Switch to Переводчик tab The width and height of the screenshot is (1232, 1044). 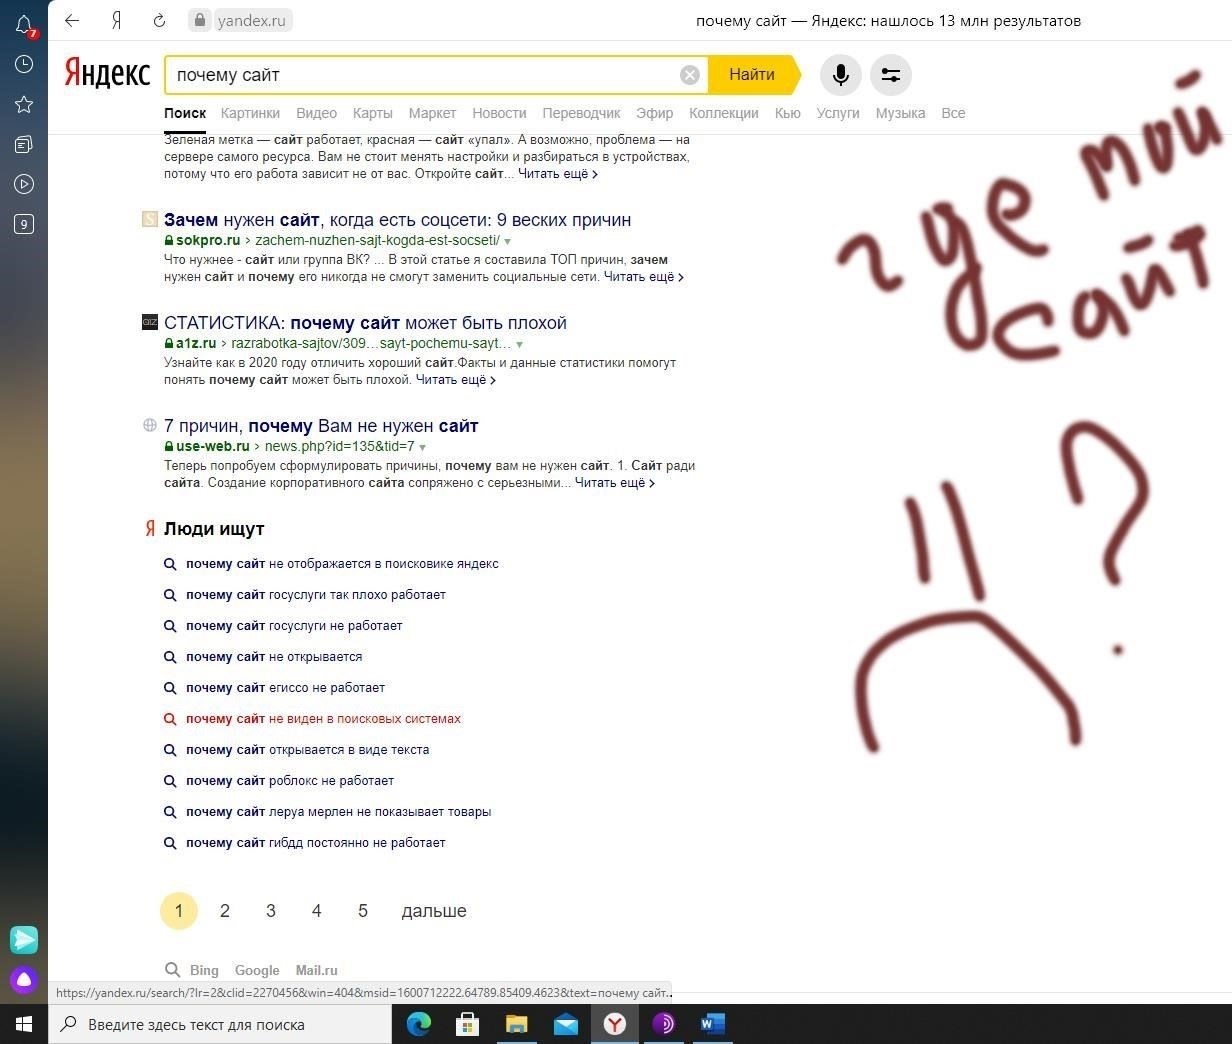click(581, 113)
